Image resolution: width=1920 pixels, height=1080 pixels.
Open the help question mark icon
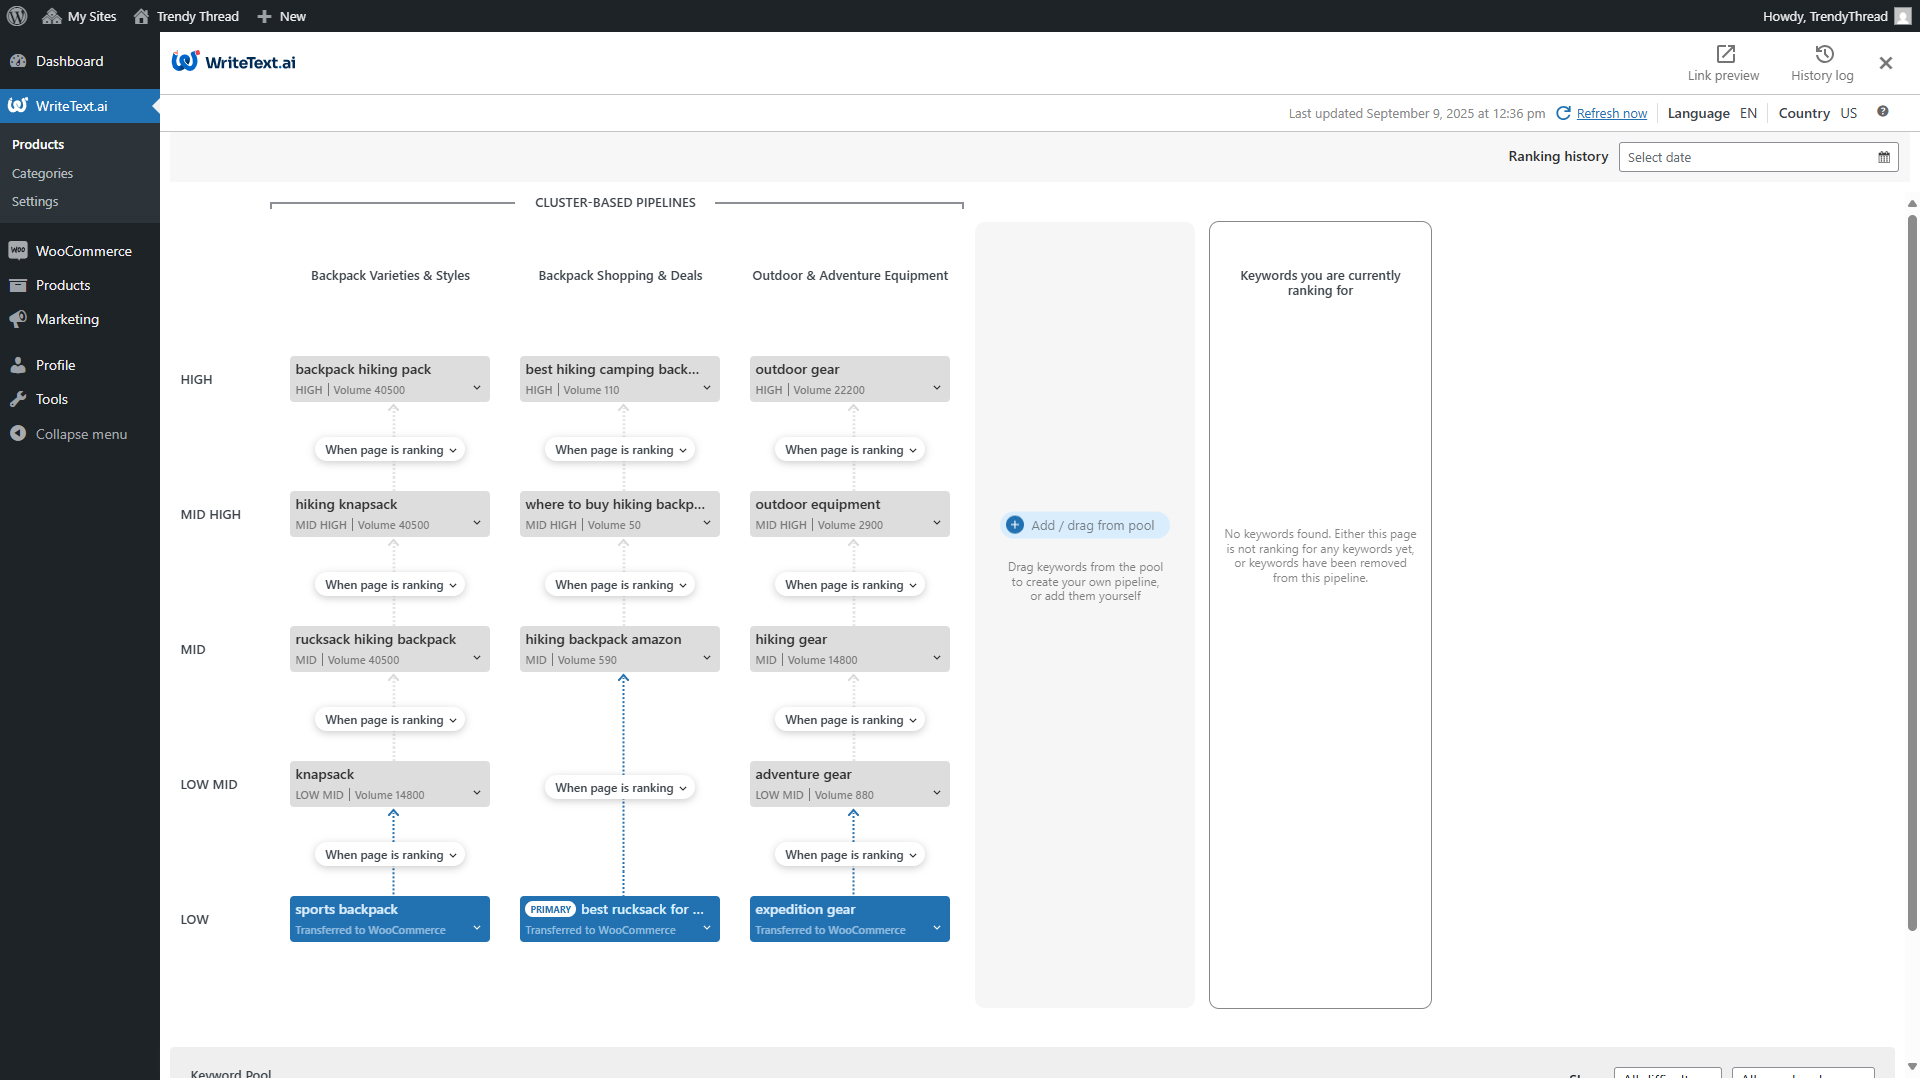[x=1884, y=112]
